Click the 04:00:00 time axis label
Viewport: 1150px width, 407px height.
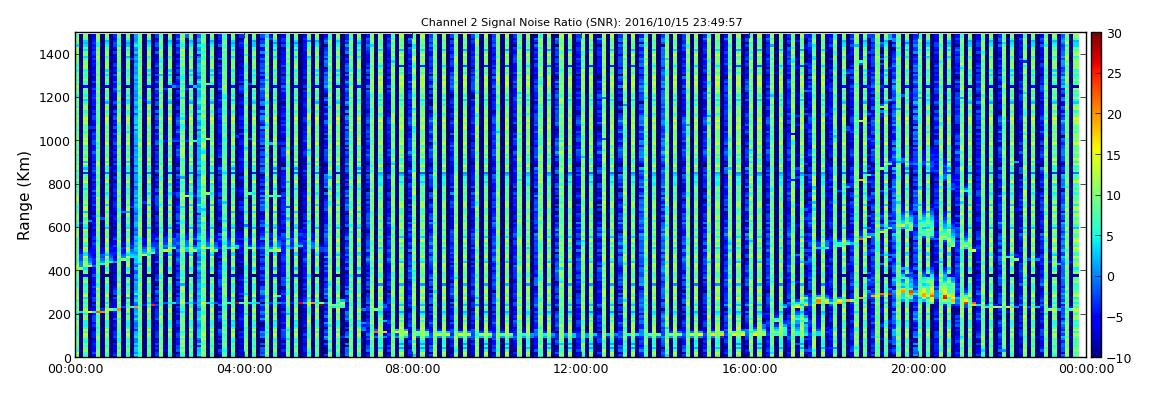coord(245,369)
